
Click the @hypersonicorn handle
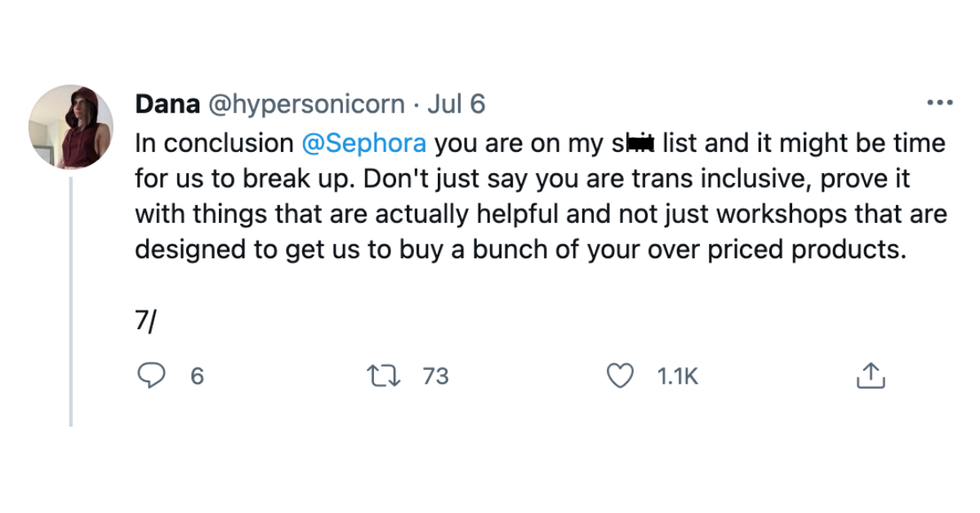click(x=306, y=104)
